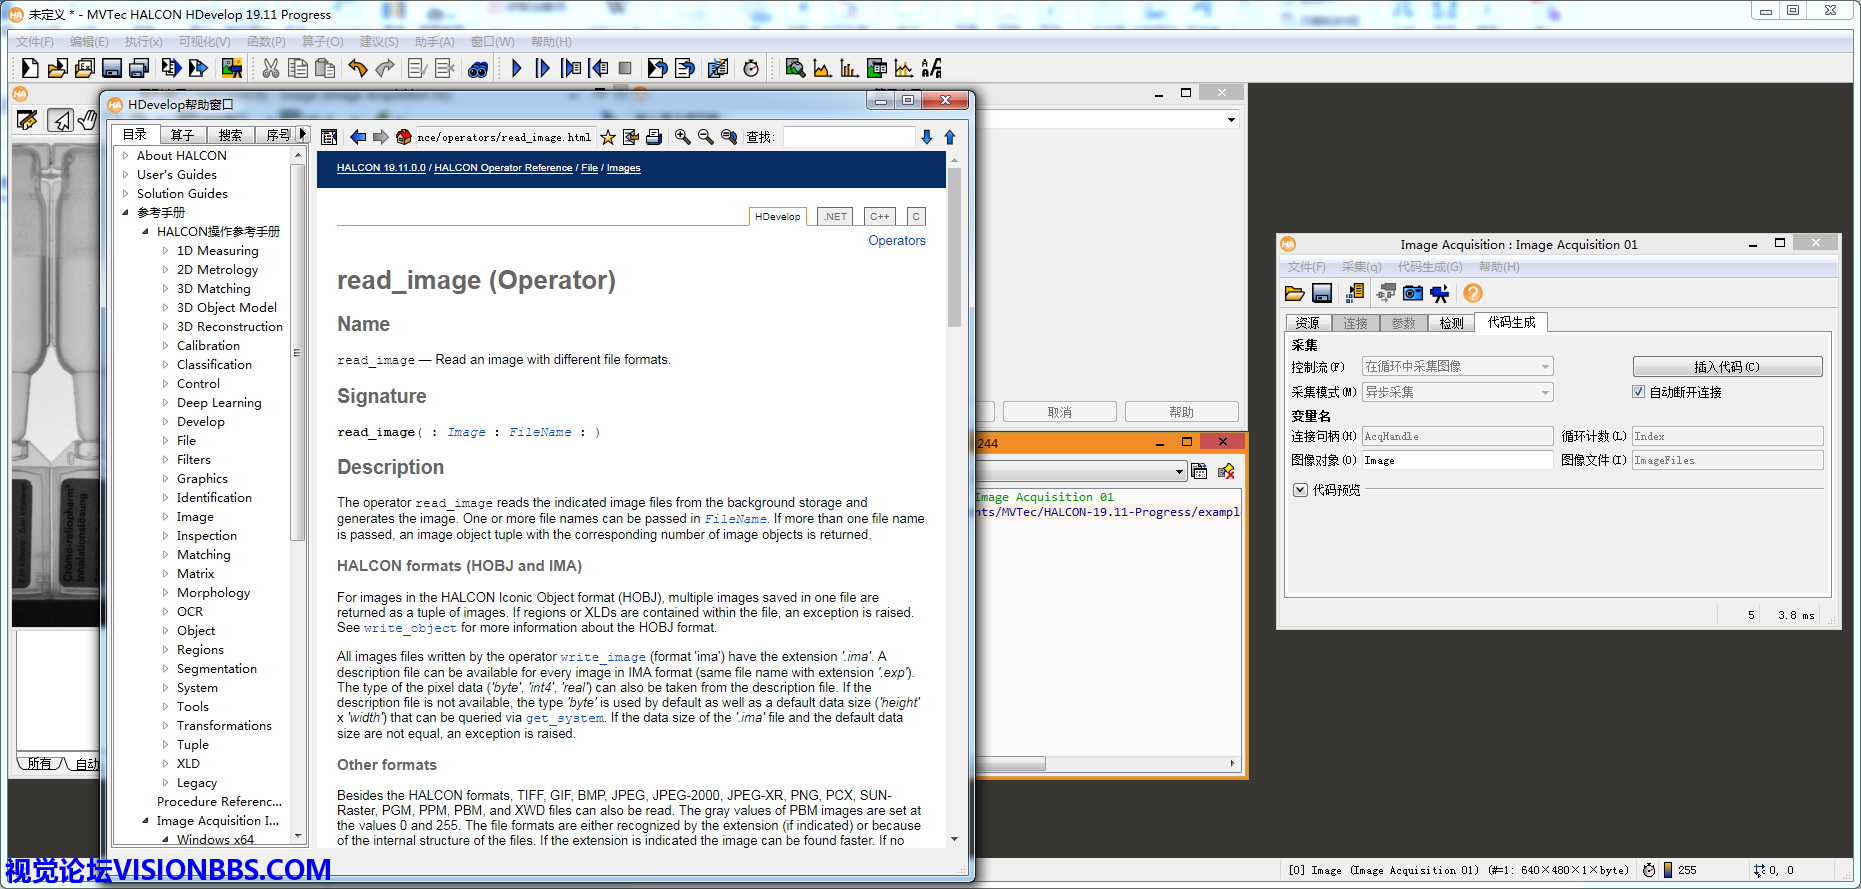Click Find Previous up arrow in help window
This screenshot has width=1861, height=889.
click(x=950, y=137)
